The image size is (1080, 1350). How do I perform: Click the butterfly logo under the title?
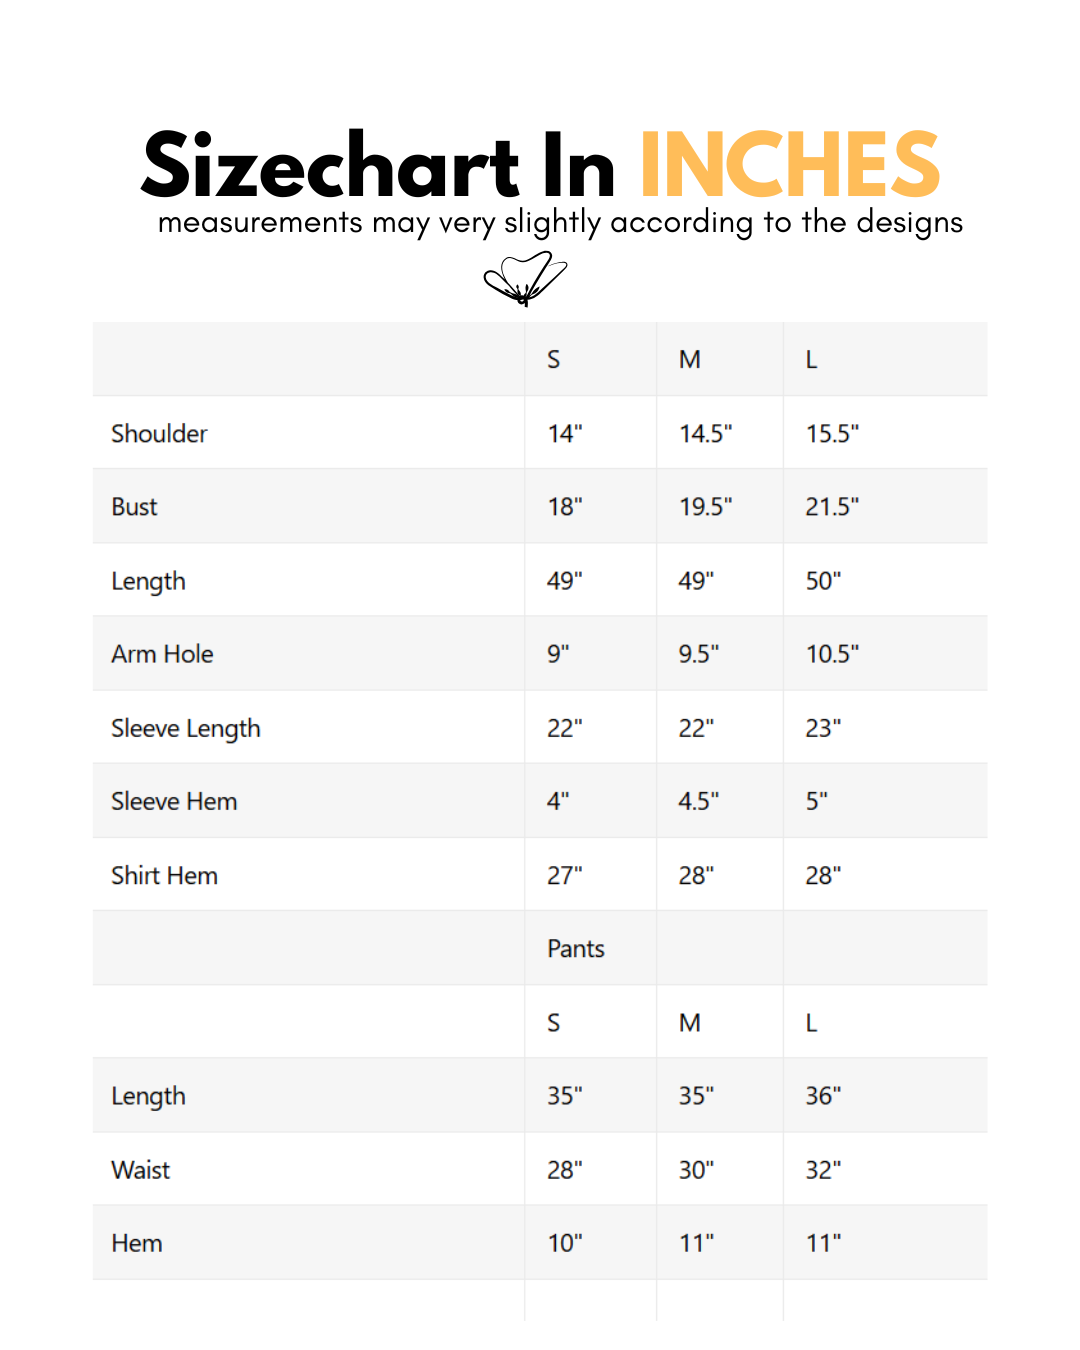click(525, 278)
